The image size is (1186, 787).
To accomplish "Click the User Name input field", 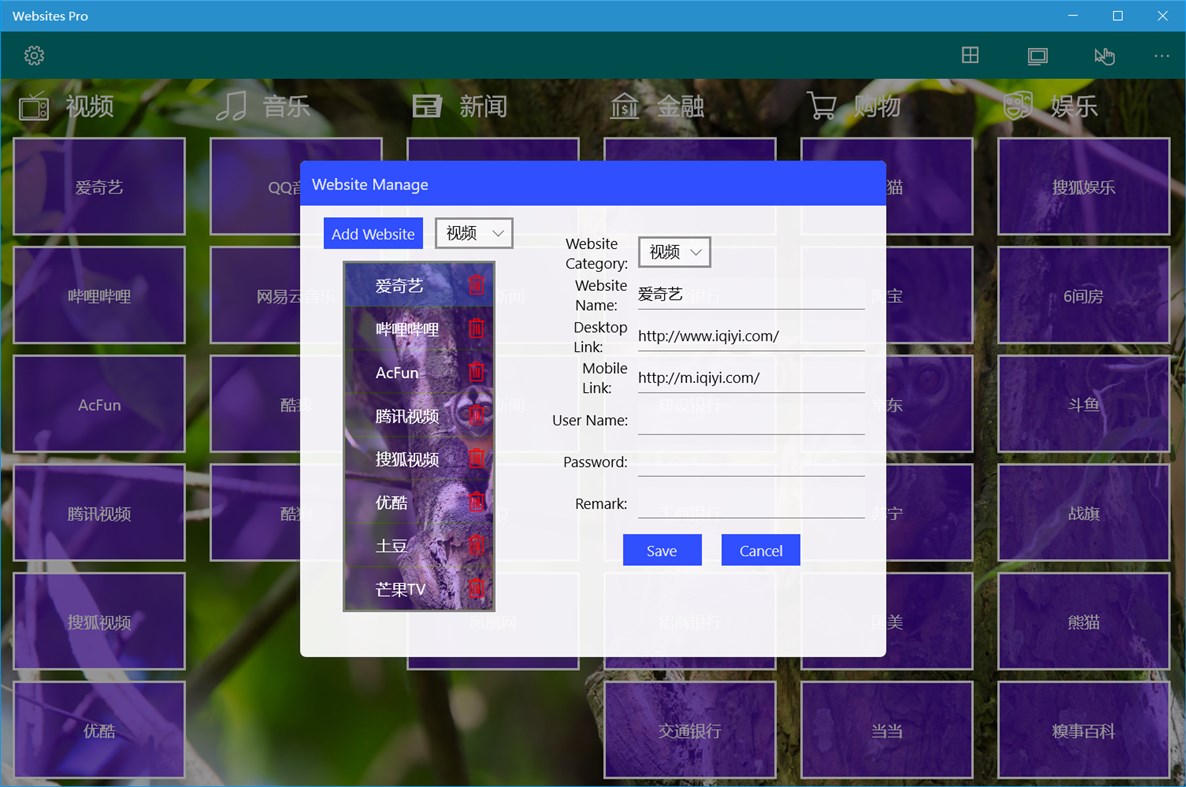I will tap(751, 419).
